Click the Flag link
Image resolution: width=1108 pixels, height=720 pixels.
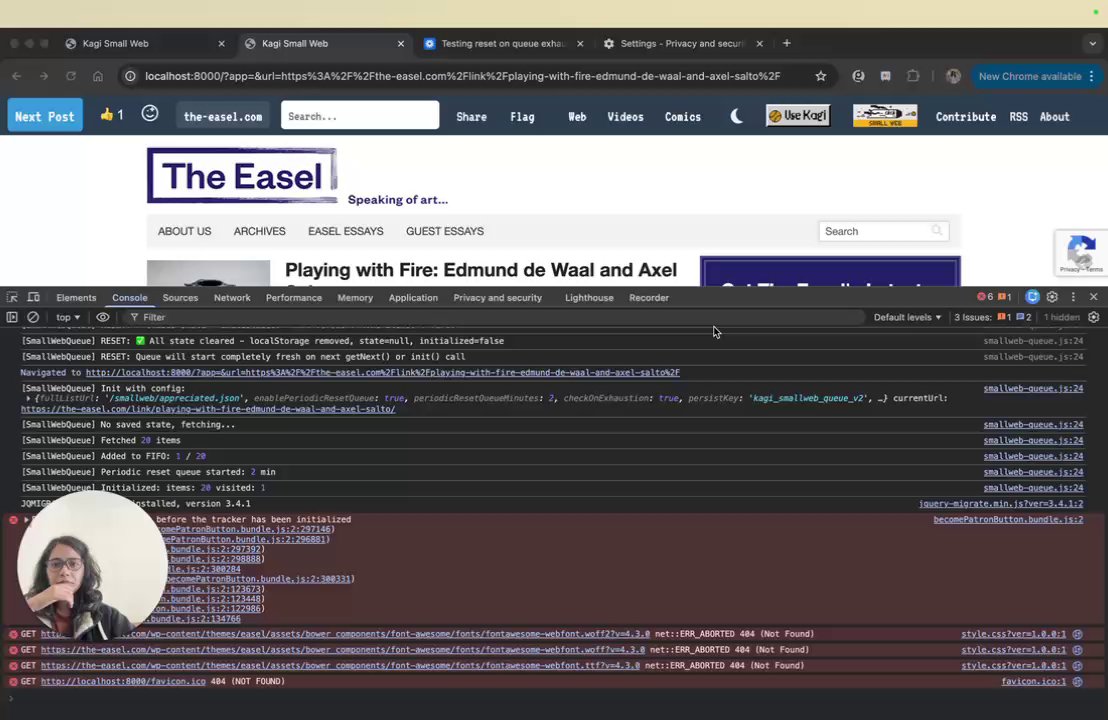click(x=522, y=117)
